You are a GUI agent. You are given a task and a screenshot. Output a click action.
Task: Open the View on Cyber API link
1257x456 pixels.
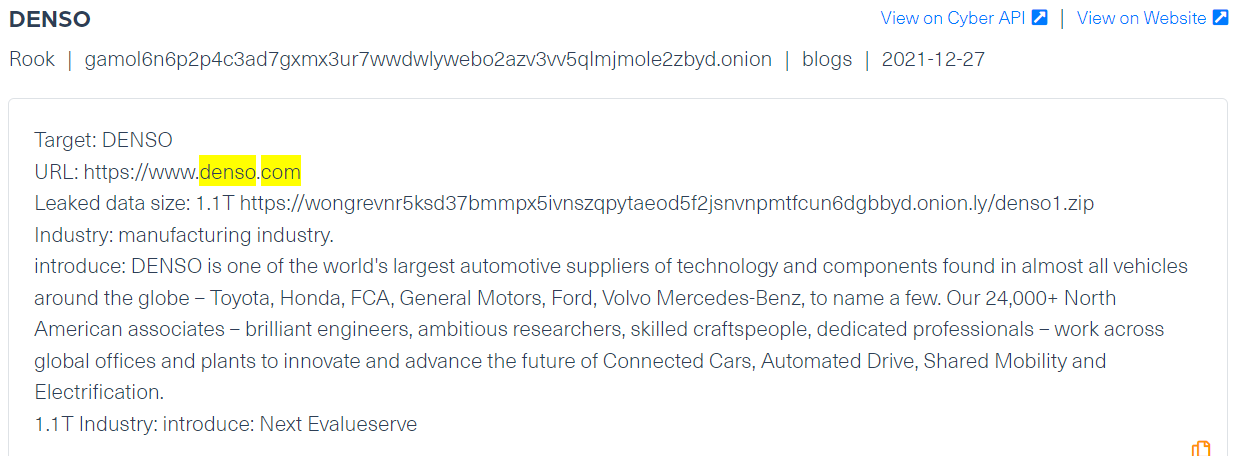point(953,18)
